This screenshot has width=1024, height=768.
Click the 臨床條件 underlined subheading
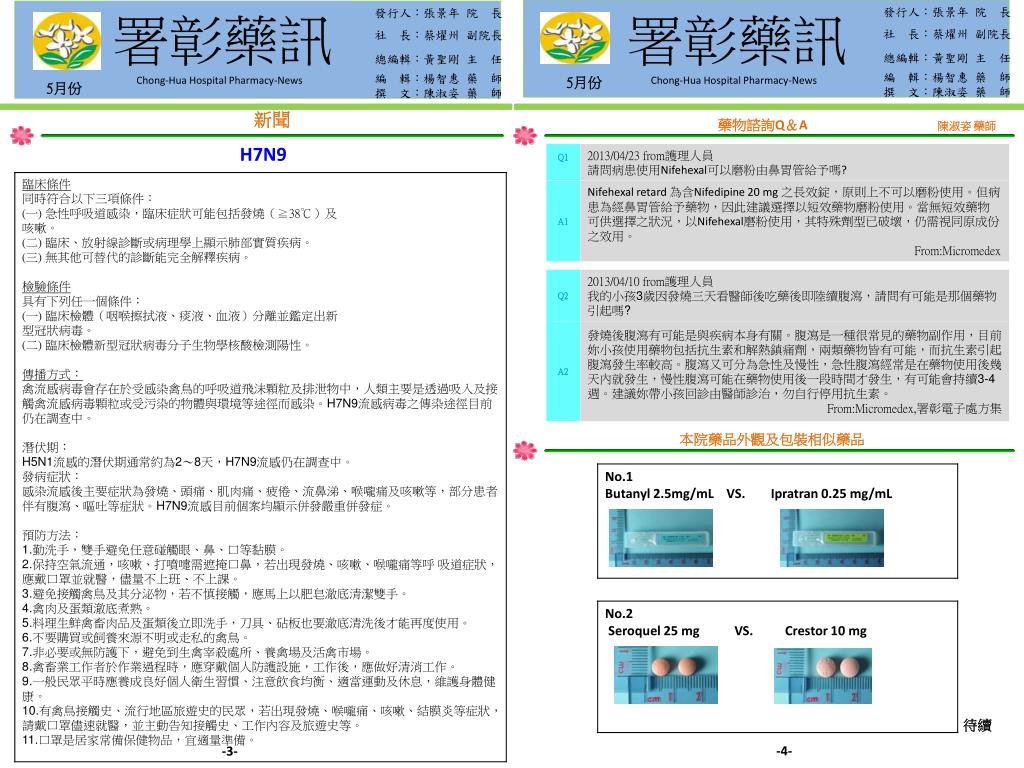coord(46,184)
